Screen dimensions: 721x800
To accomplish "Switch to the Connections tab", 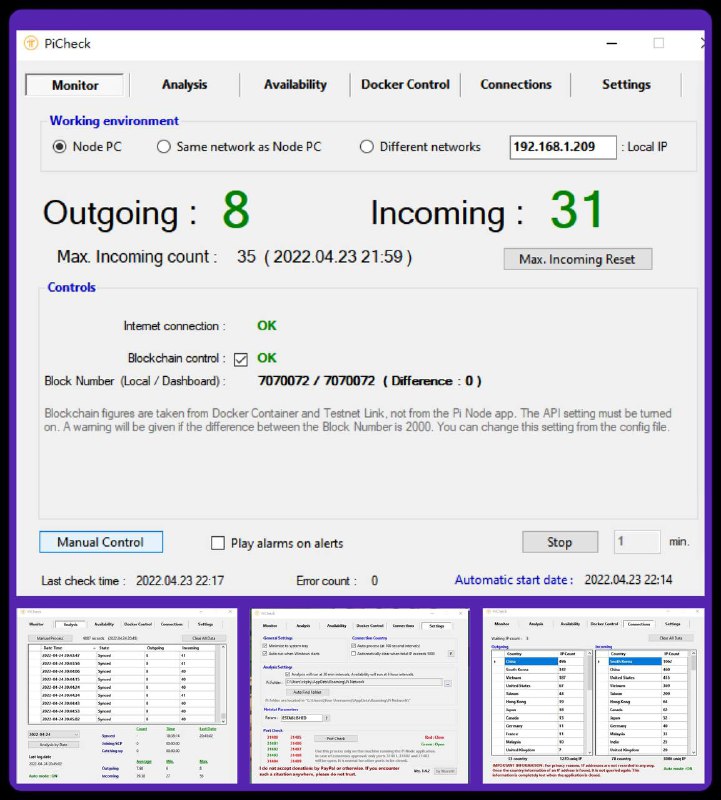I will pyautogui.click(x=515, y=85).
